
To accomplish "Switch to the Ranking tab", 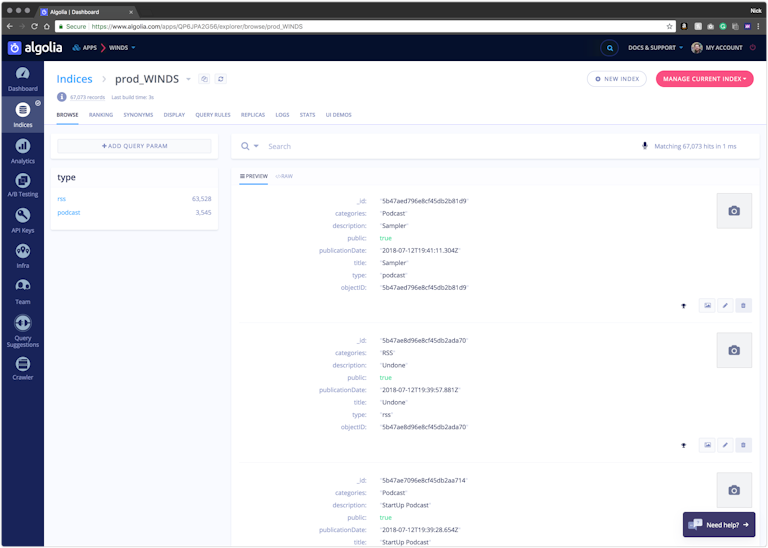I will 101,115.
